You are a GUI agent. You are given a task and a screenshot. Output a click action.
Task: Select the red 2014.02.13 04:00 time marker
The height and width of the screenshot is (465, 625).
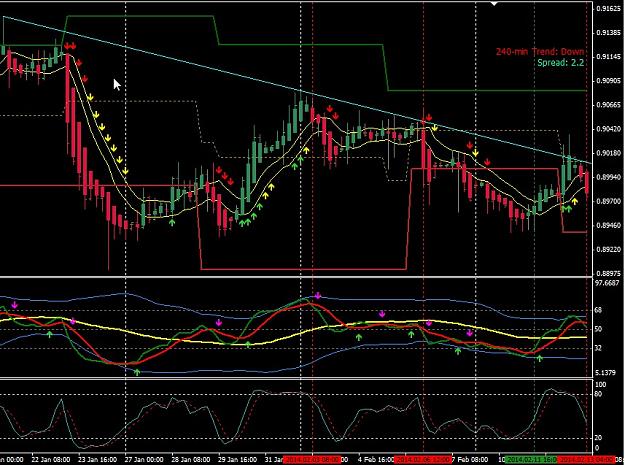[x=586, y=459]
